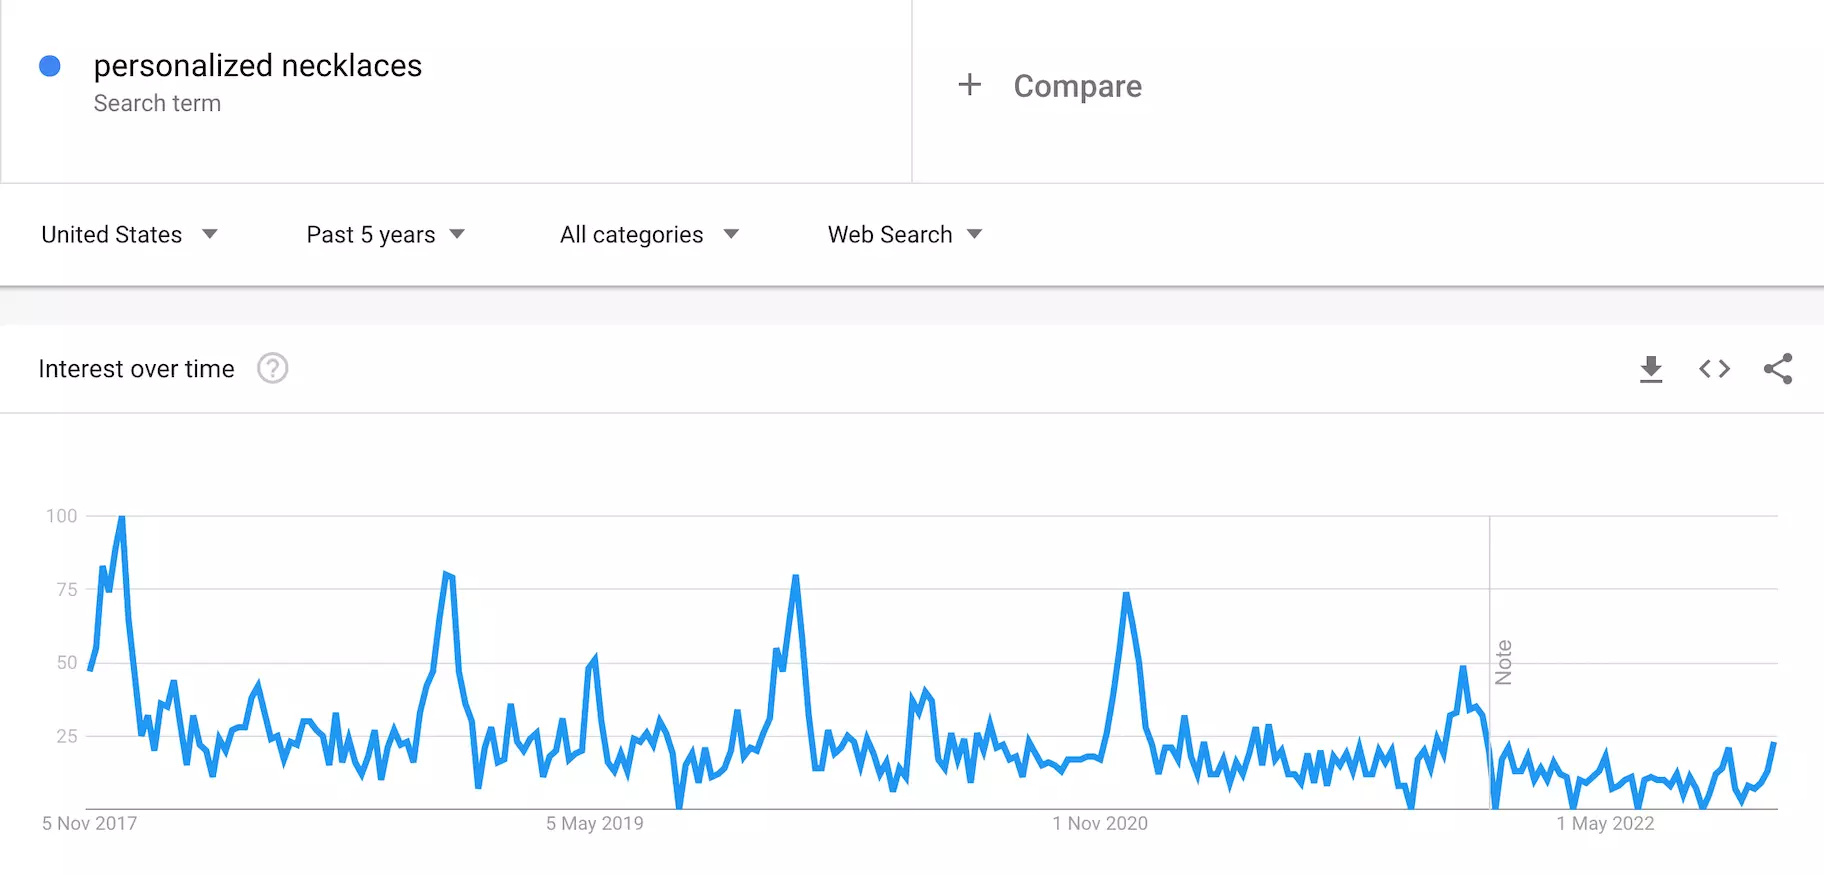Click the 1 May 2022 axis label
The image size is (1824, 875).
(1605, 824)
